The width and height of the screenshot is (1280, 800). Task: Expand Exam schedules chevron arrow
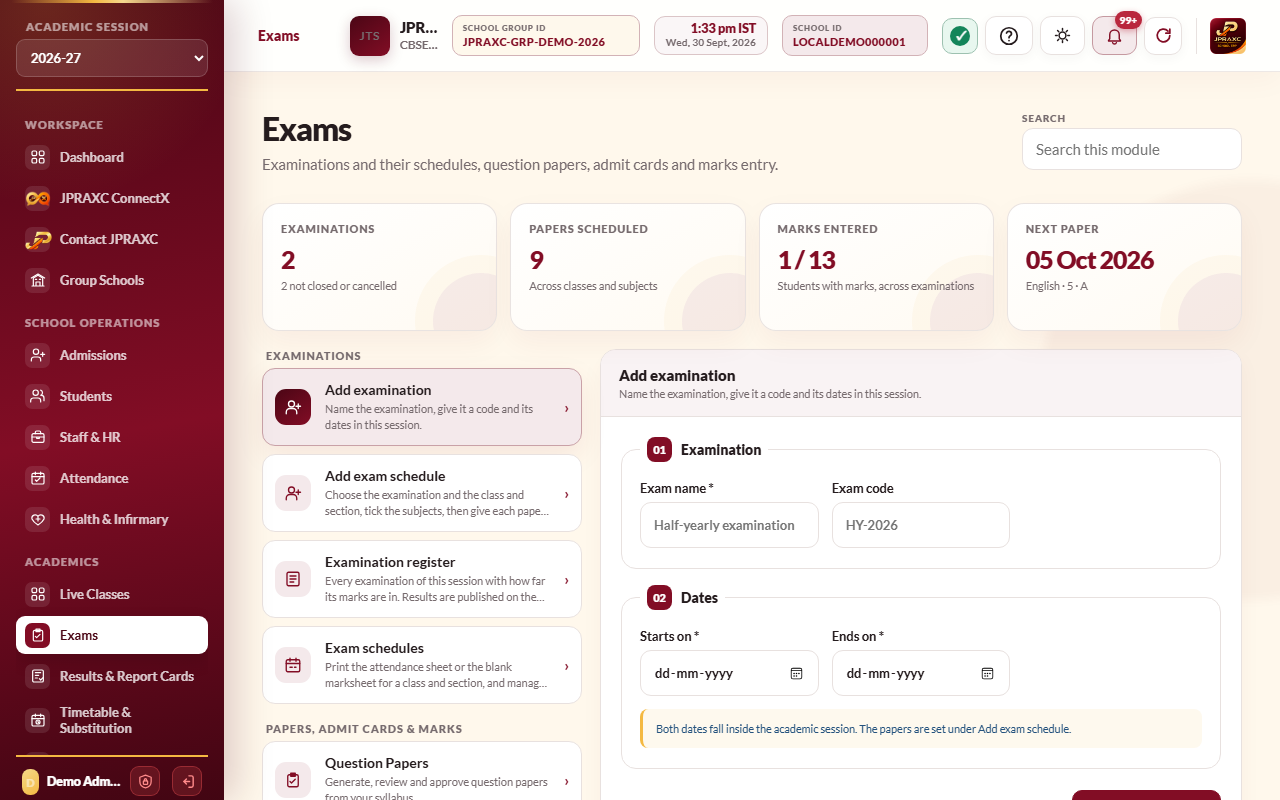[x=566, y=666]
